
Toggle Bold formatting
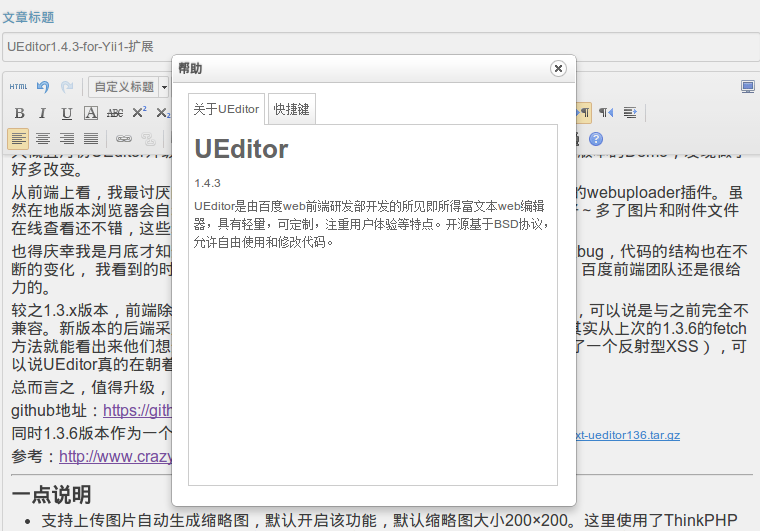(19, 113)
